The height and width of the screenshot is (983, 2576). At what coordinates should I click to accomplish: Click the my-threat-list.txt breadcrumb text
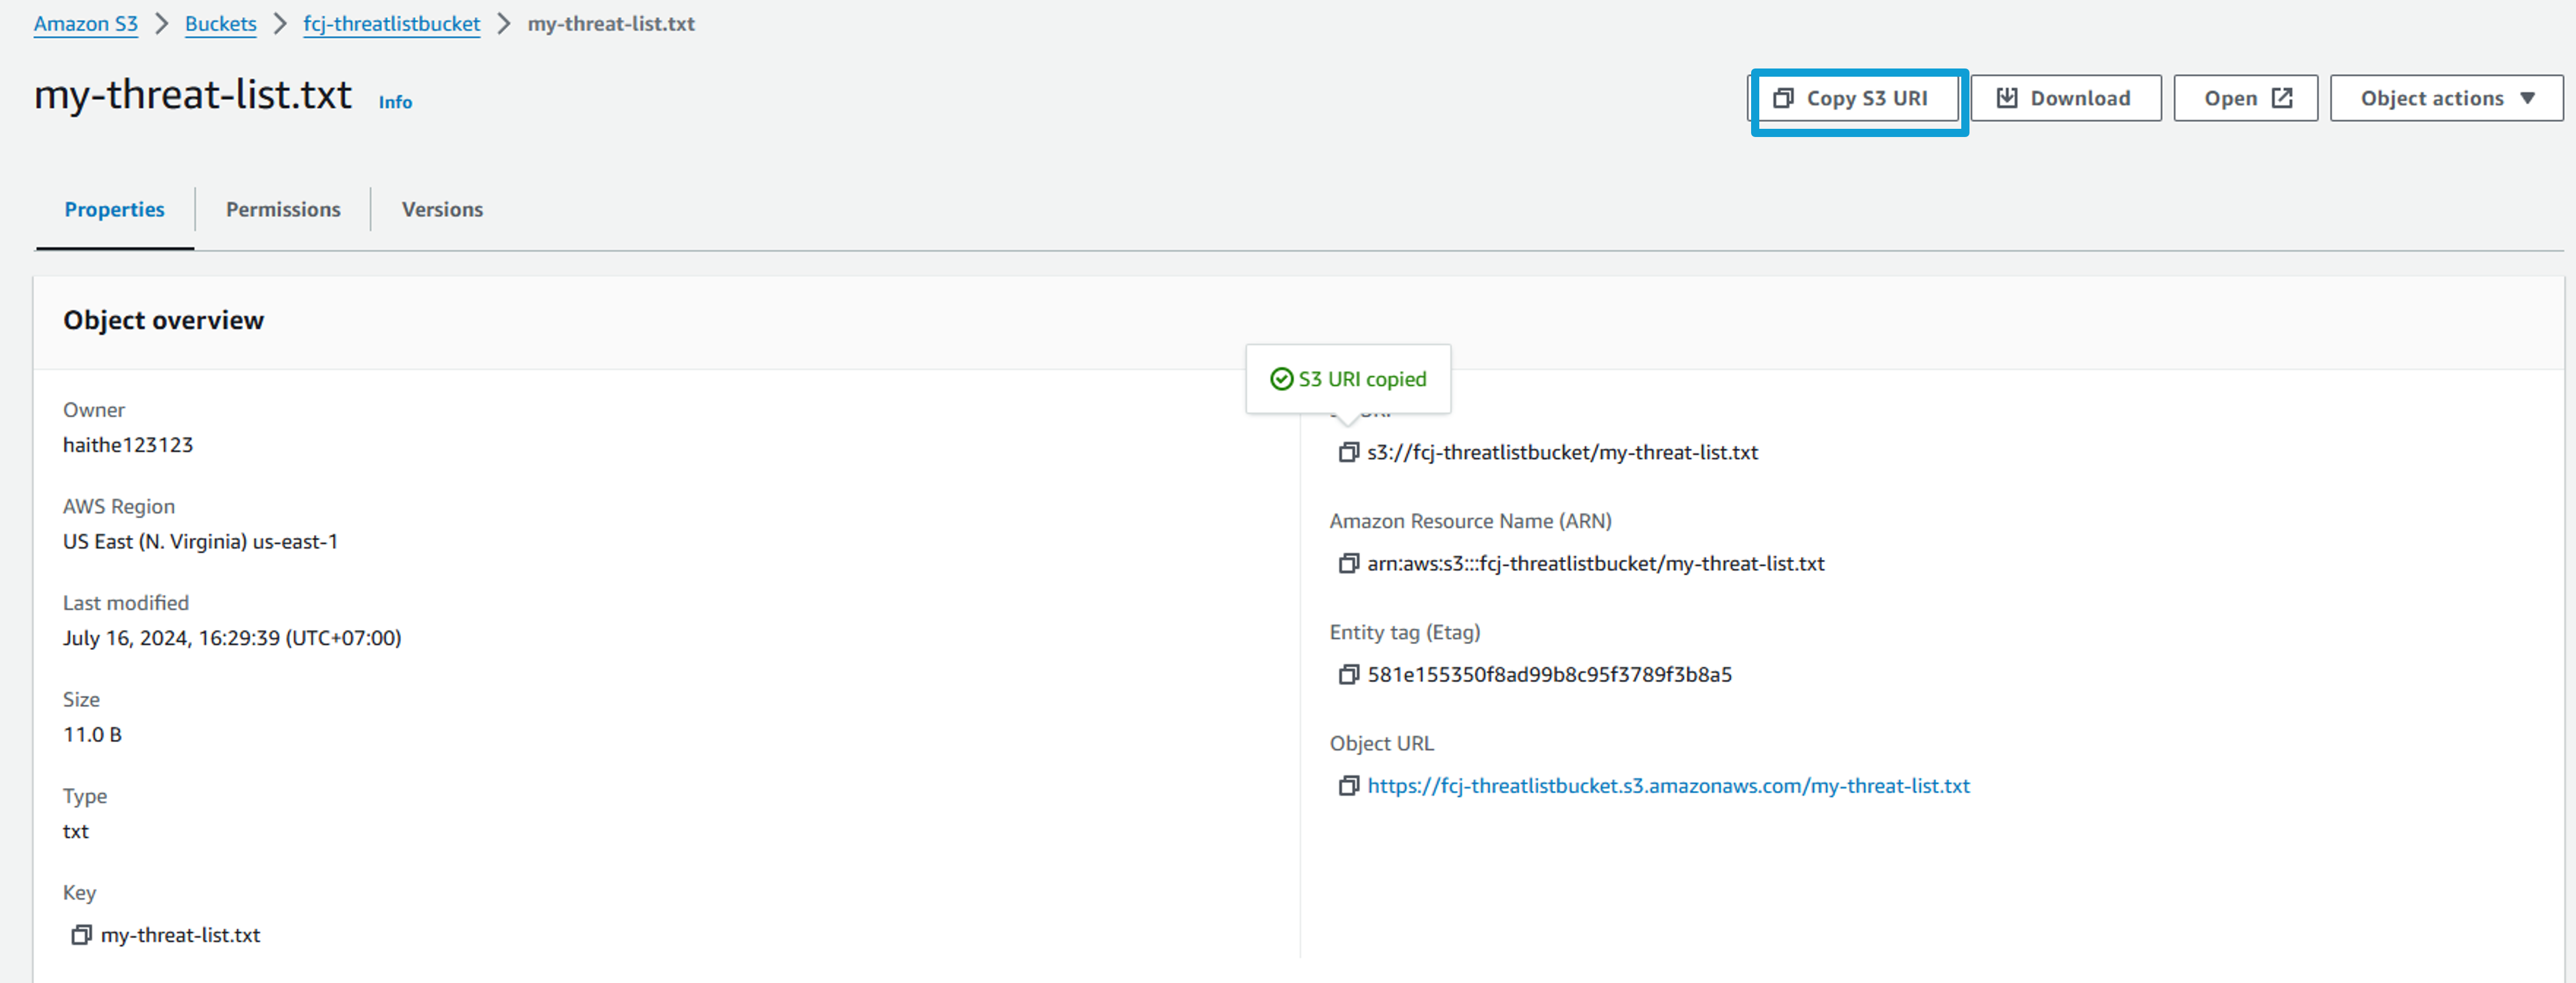tap(611, 24)
